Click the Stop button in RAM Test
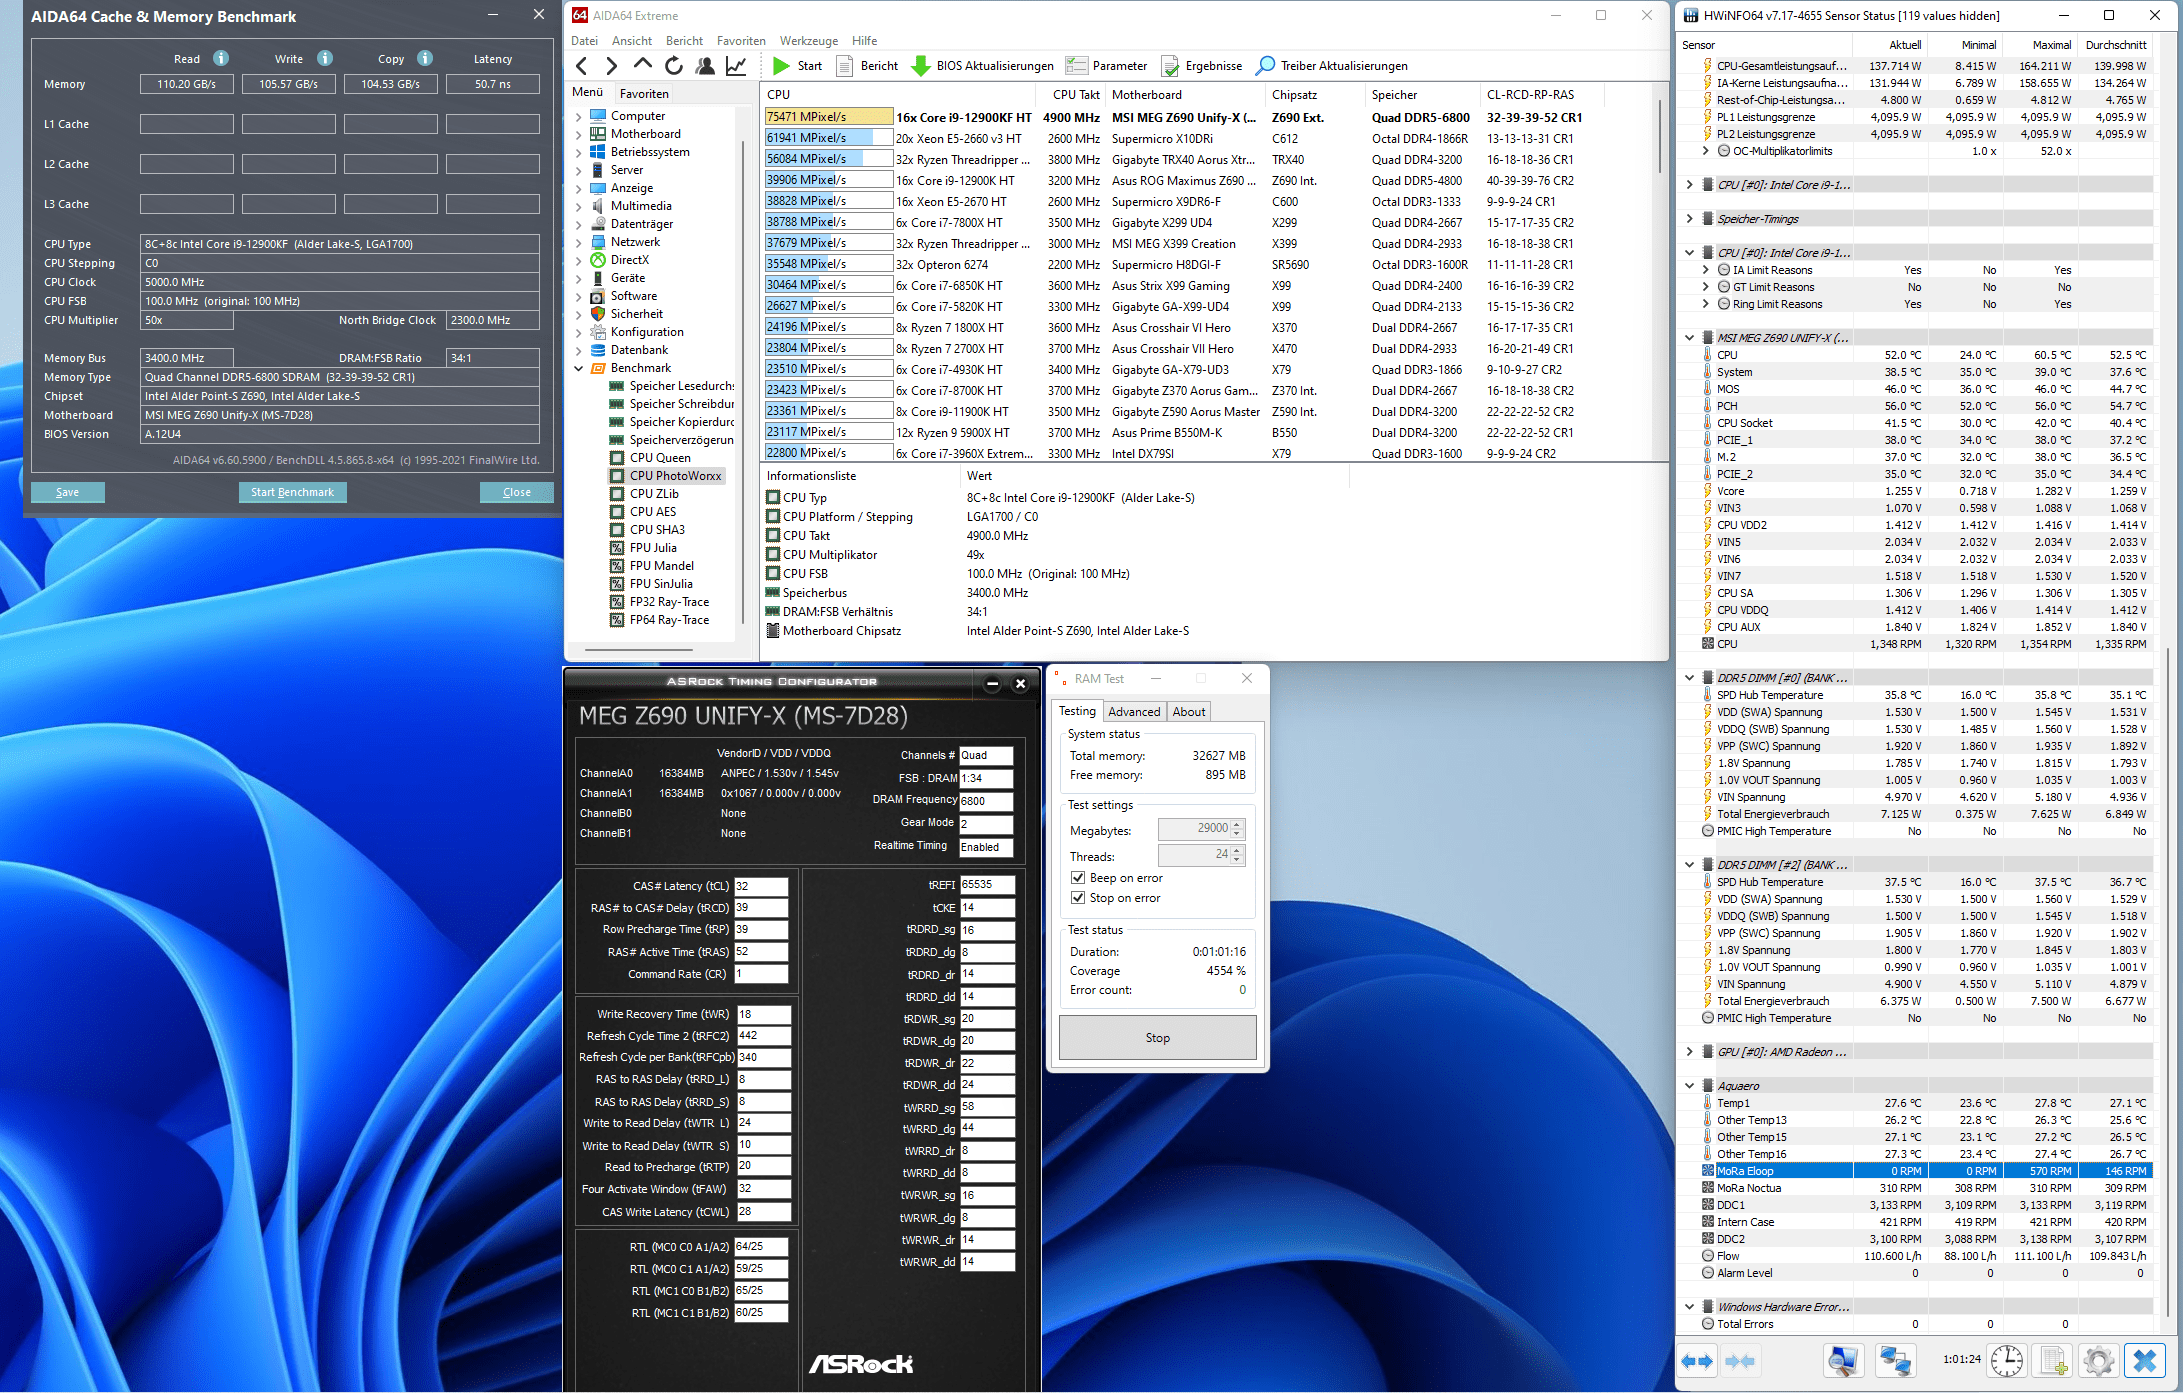2183x1393 pixels. [1157, 1038]
